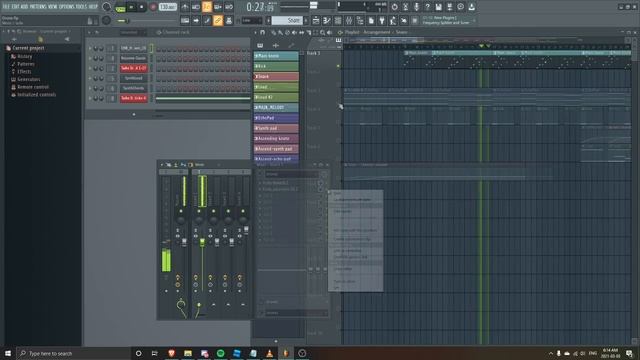Open the mixer view icon
The height and width of the screenshot is (360, 640).
pos(349,20)
